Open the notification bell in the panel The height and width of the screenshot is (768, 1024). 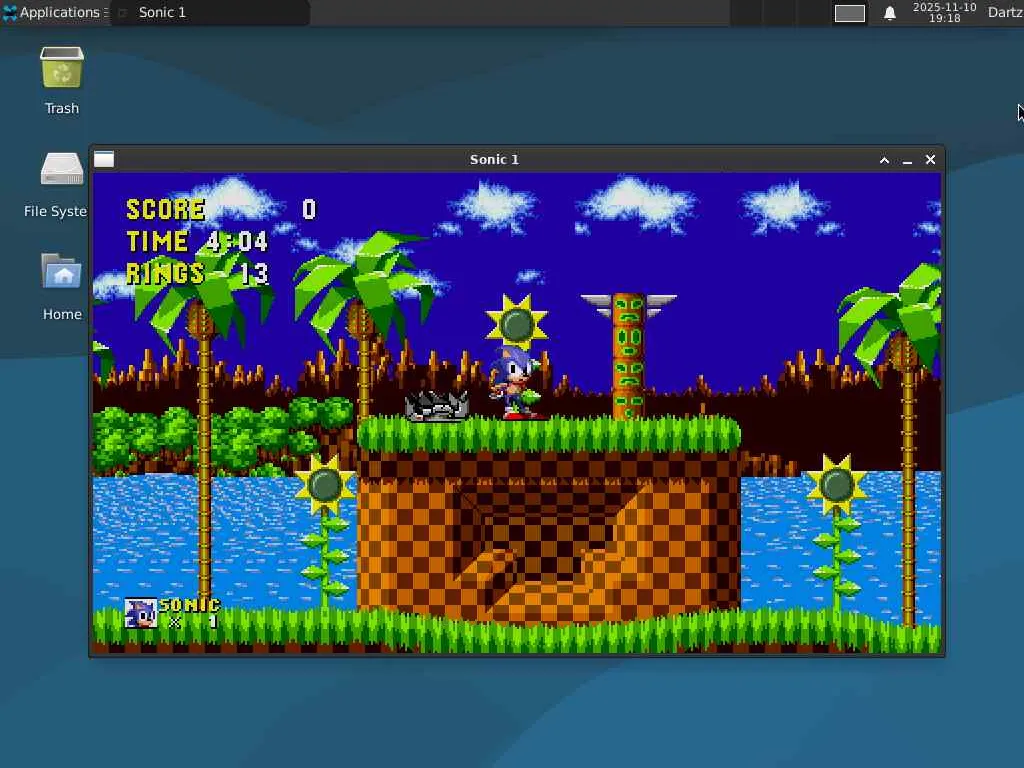click(889, 13)
